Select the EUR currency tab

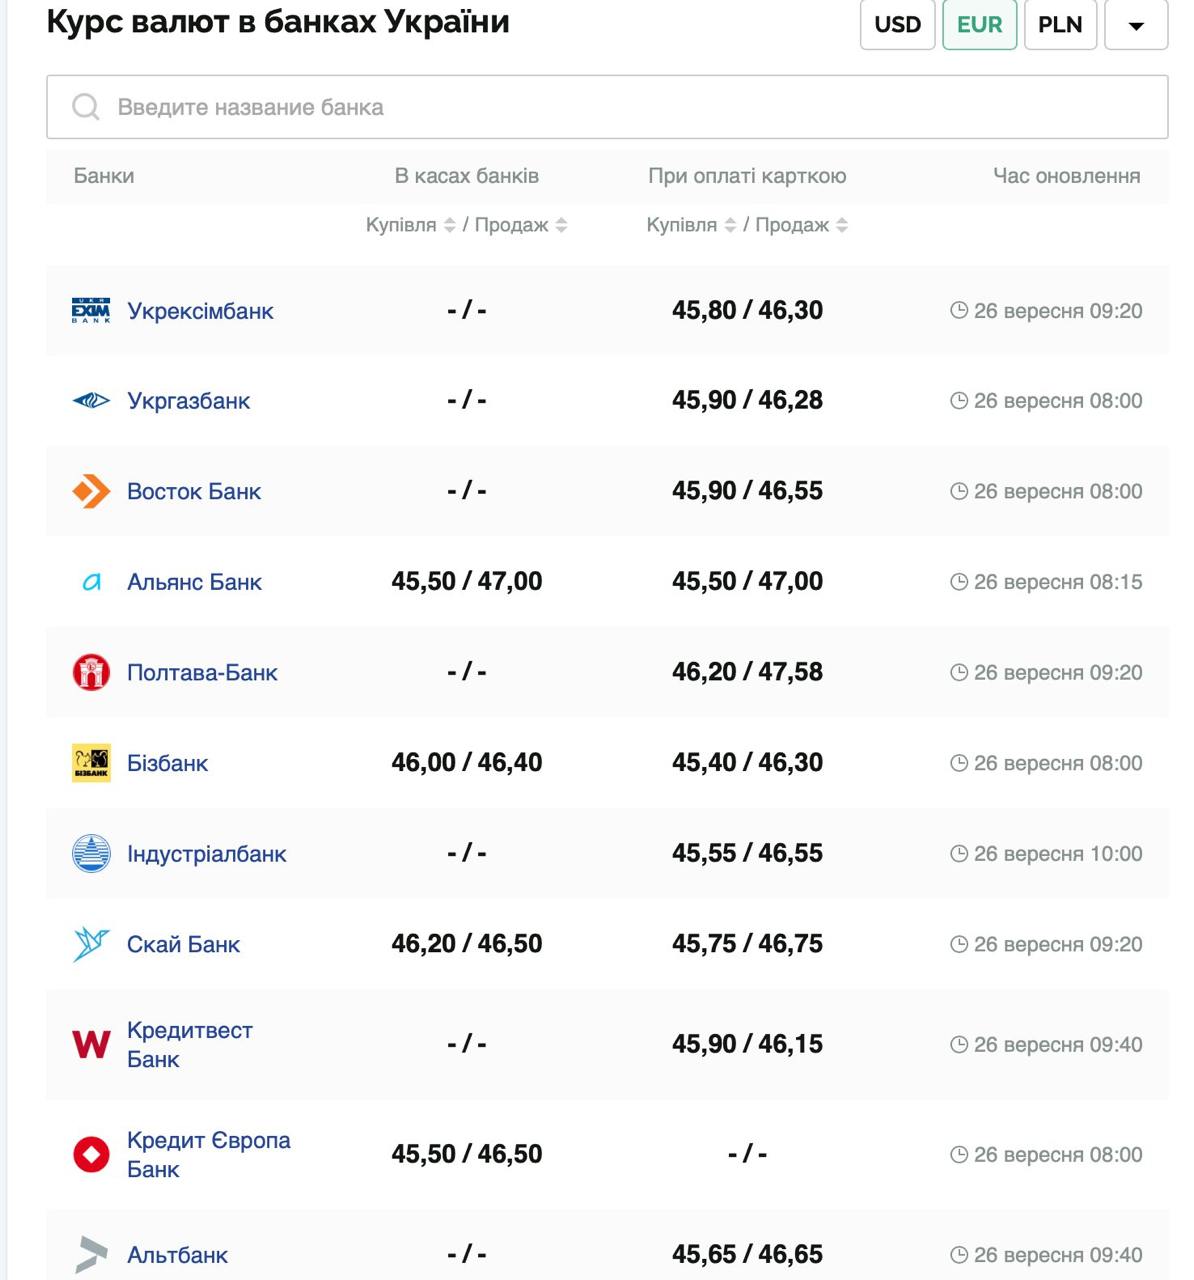point(979,25)
